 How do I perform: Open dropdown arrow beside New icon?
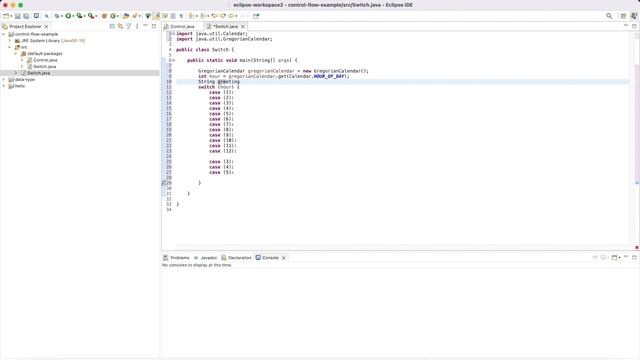point(11,16)
